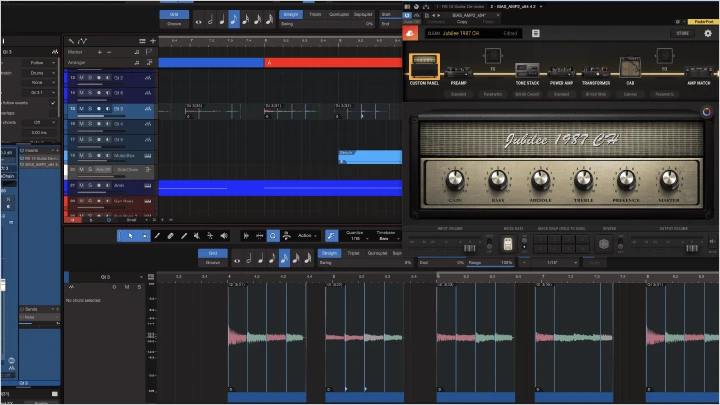Select the highlighted eighth note in the top quantize bar
This screenshot has width=720, height=405.
[x=234, y=20]
